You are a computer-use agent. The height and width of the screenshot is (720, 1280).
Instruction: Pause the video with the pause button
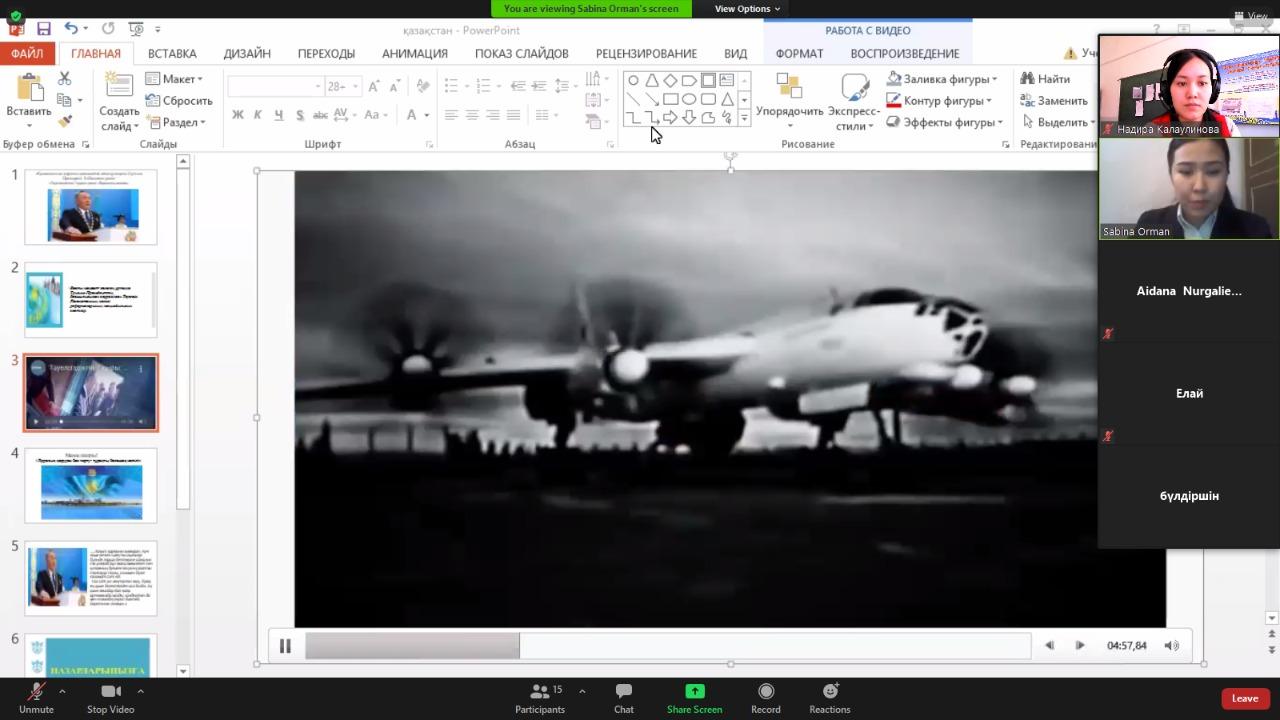coord(285,646)
